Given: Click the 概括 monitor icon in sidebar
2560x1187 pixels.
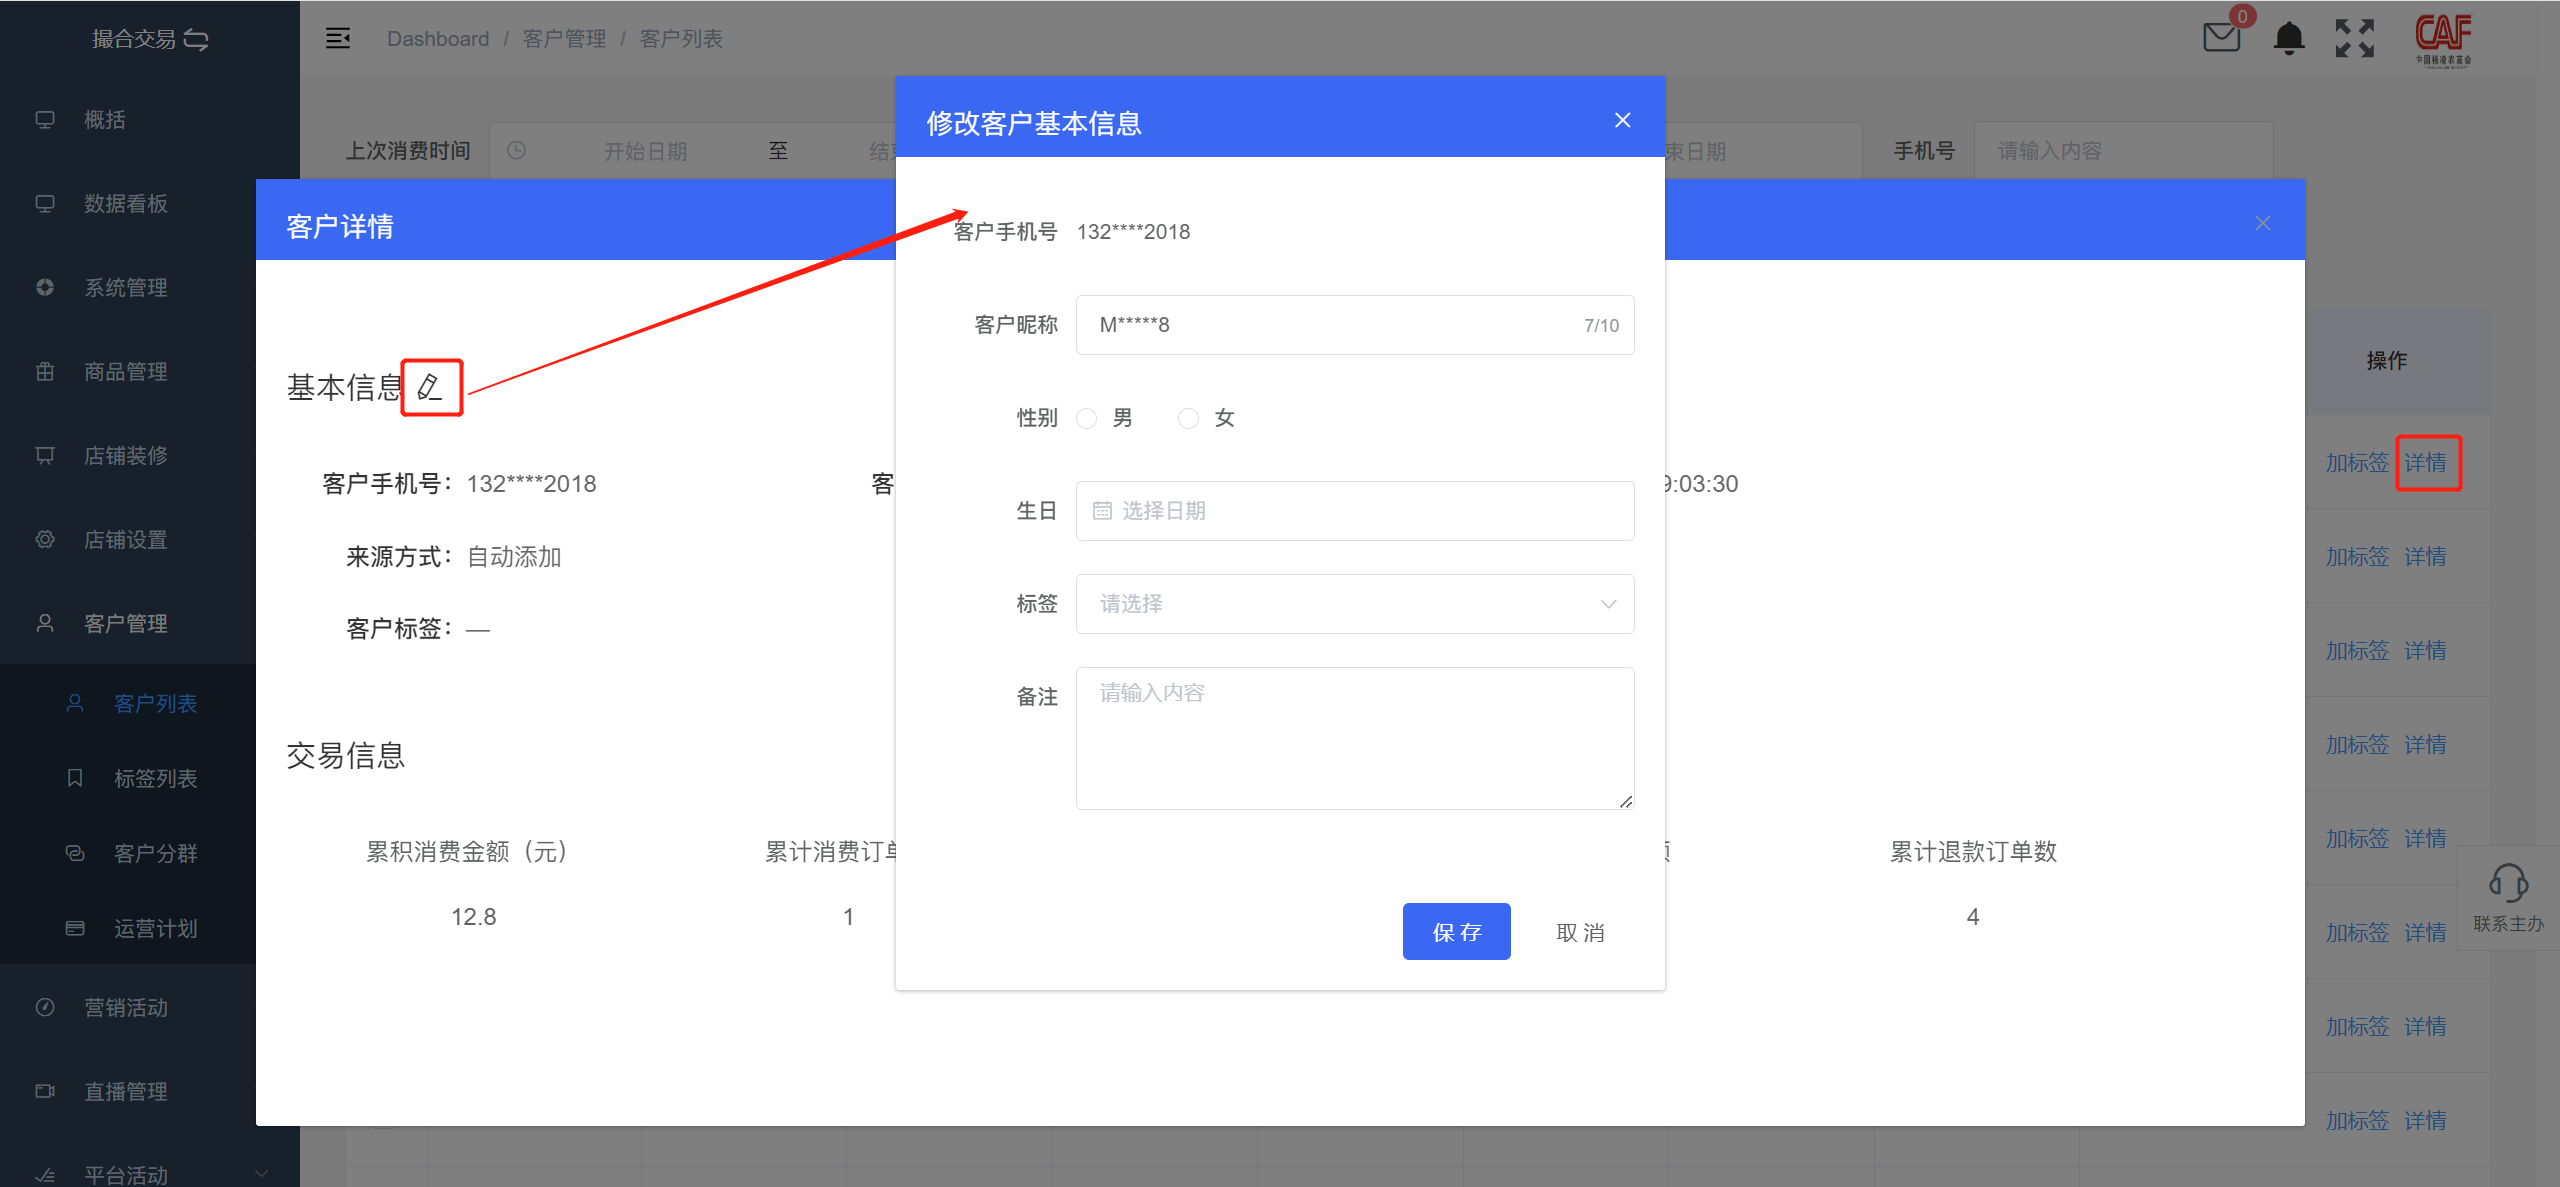Looking at the screenshot, I should [x=45, y=120].
